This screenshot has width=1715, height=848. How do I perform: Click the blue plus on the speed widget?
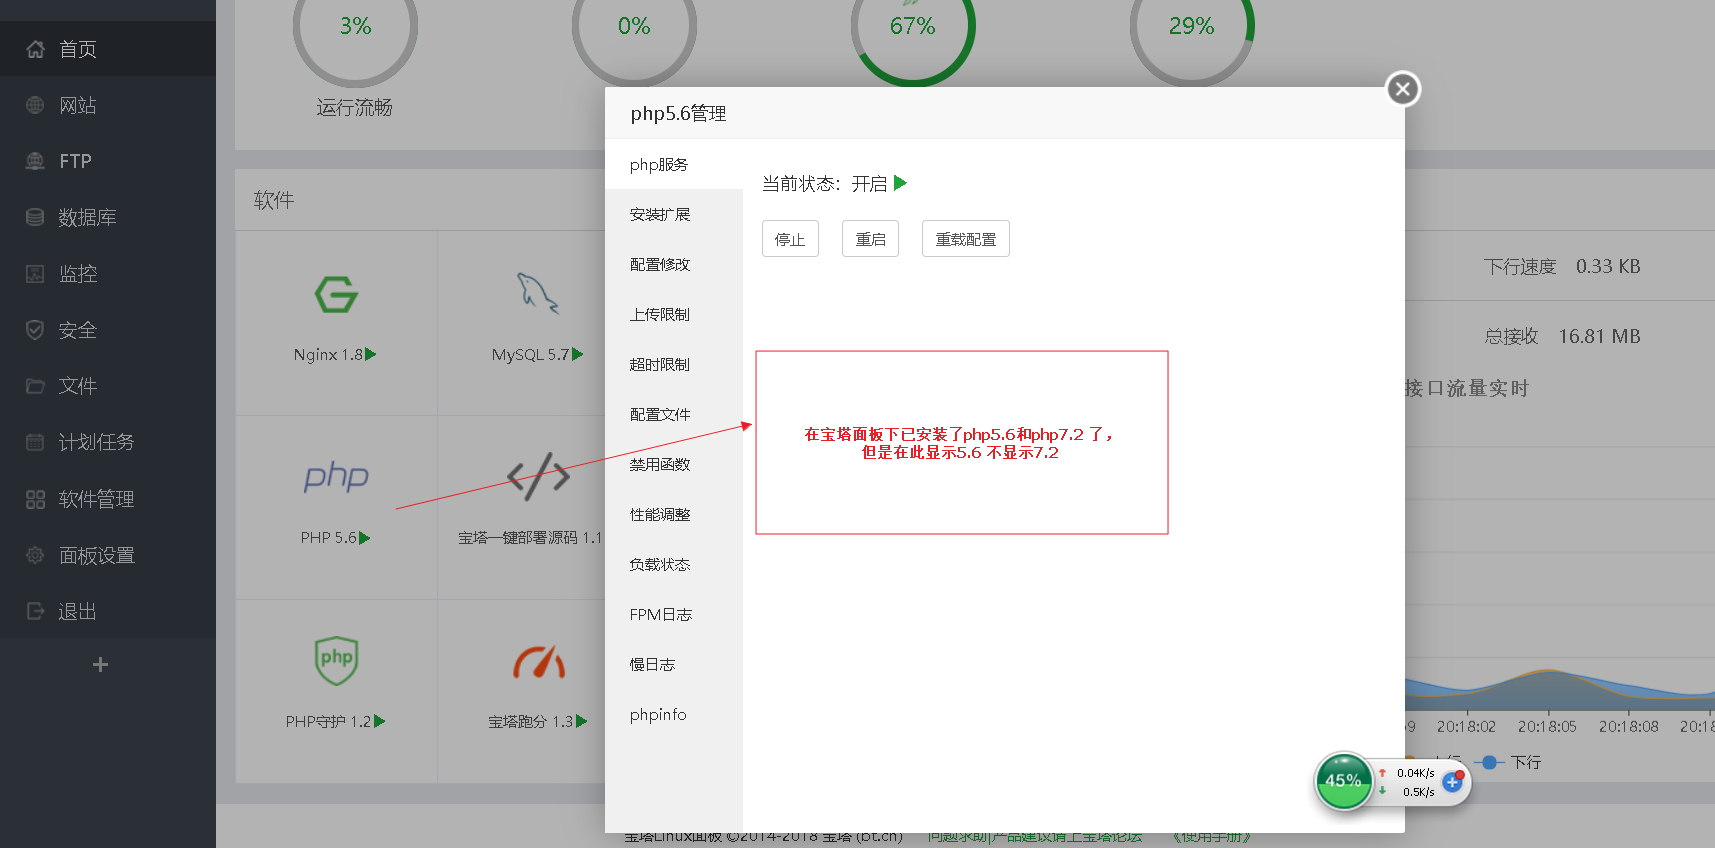[1453, 782]
